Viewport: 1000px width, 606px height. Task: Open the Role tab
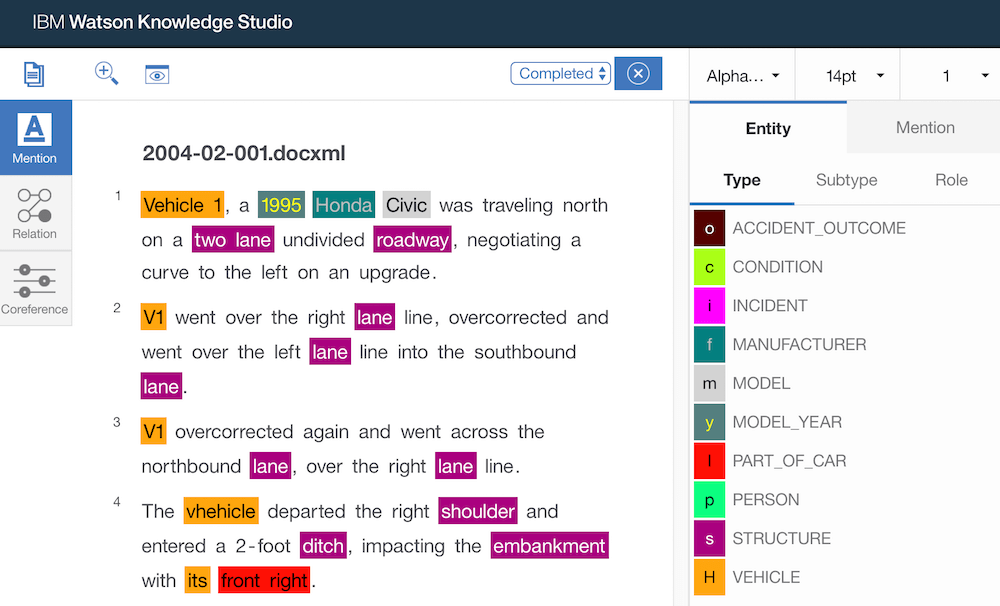[x=951, y=180]
